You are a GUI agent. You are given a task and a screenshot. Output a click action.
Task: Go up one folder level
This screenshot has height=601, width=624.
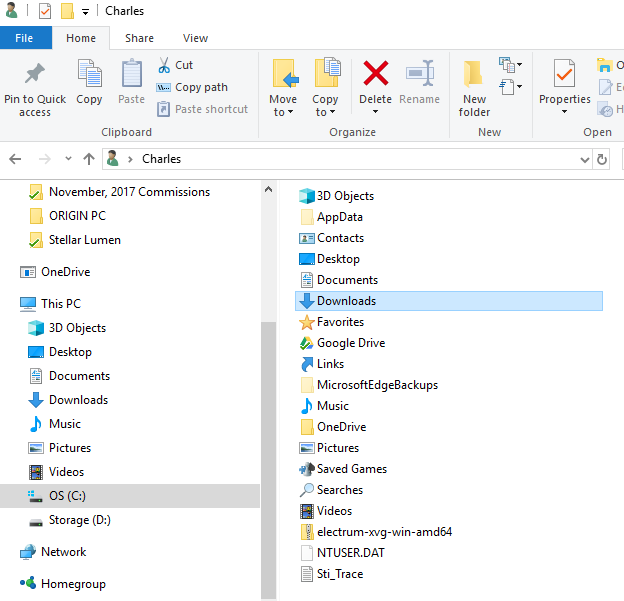89,159
